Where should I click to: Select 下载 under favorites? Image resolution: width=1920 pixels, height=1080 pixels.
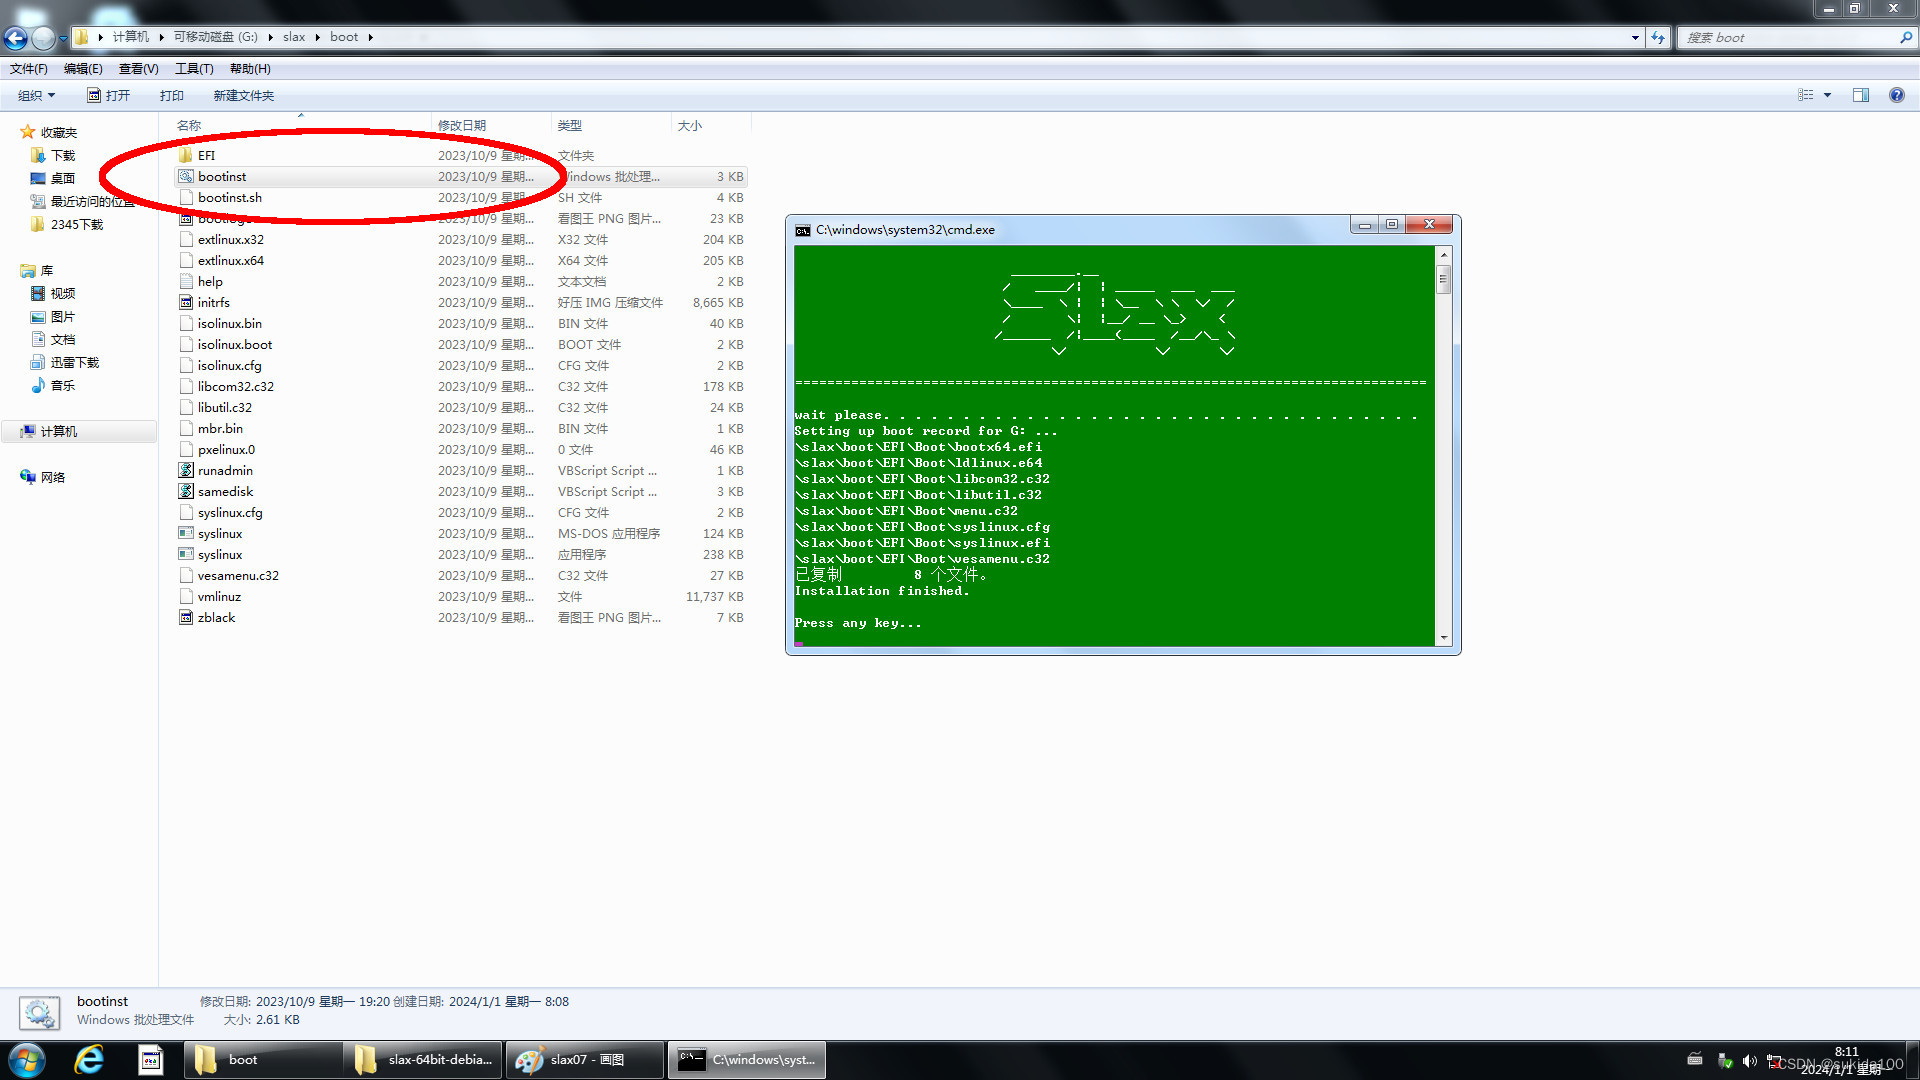63,155
